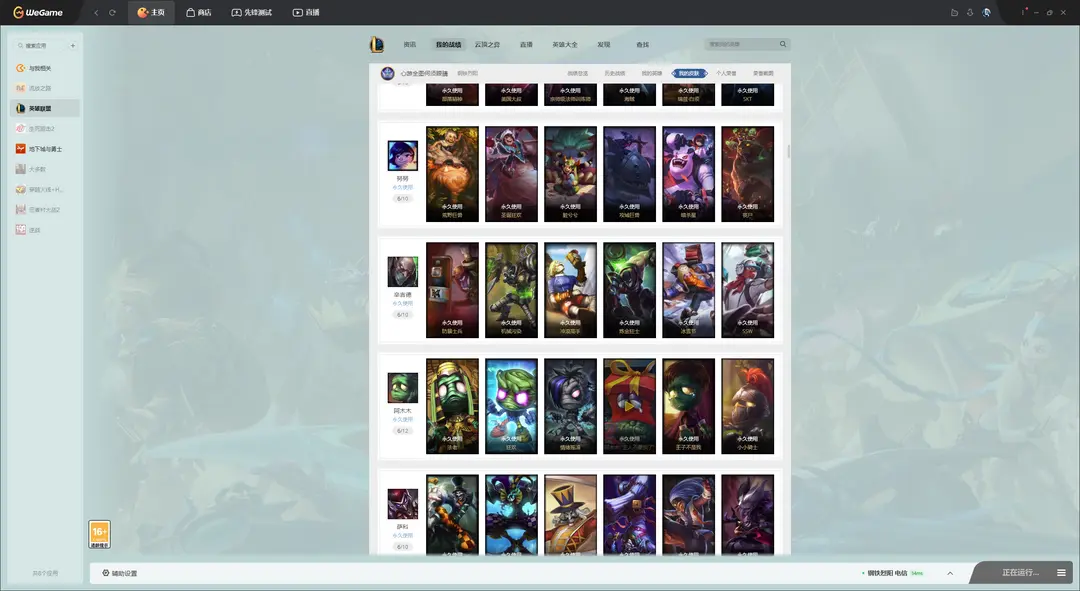Open the download icon in title bar
Image resolution: width=1080 pixels, height=591 pixels.
970,12
